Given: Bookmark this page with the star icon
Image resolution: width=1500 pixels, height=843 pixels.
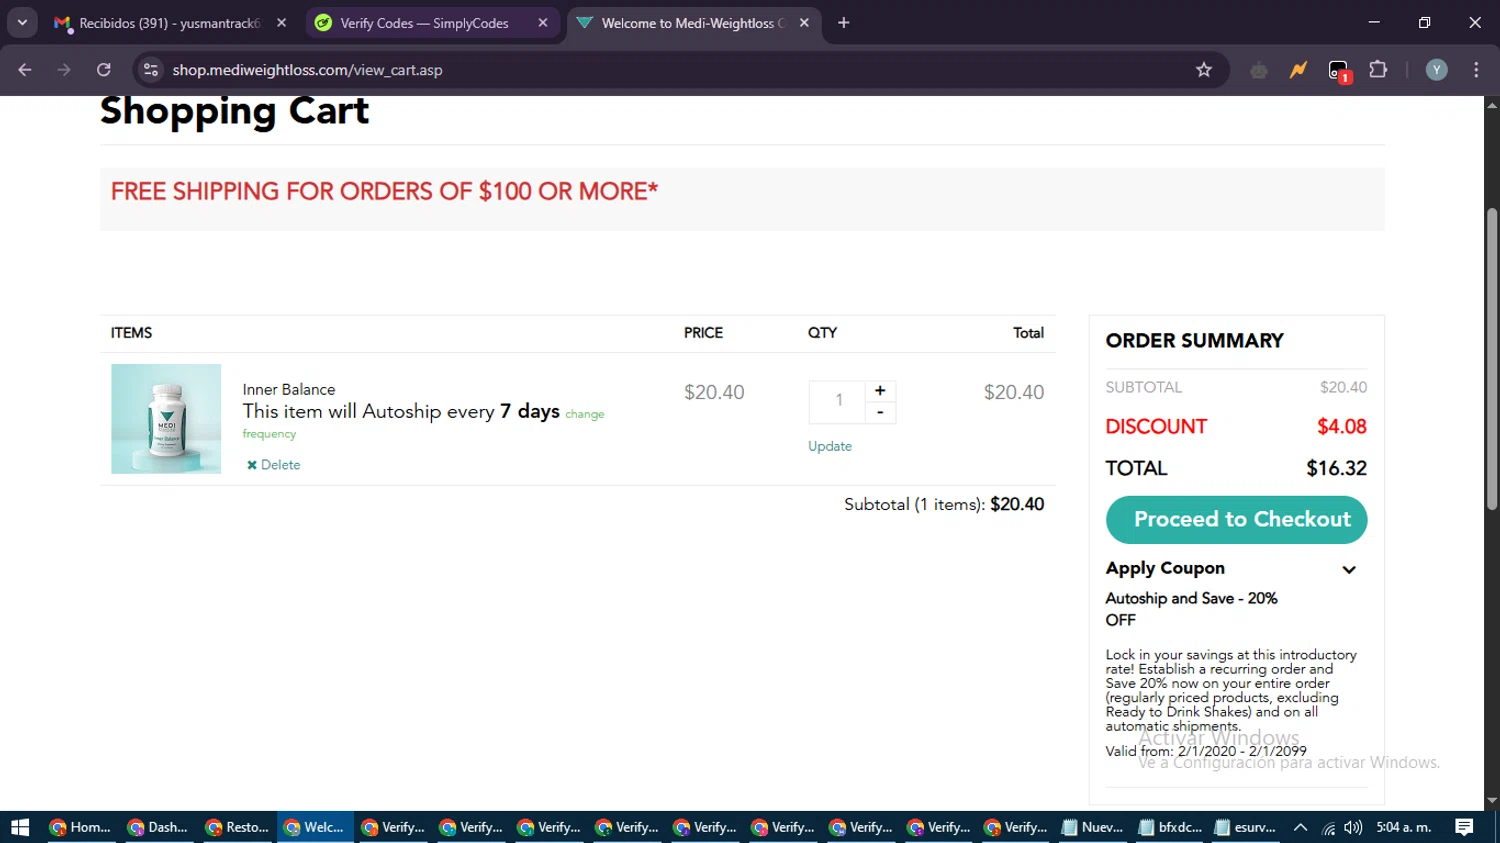Looking at the screenshot, I should pyautogui.click(x=1204, y=70).
